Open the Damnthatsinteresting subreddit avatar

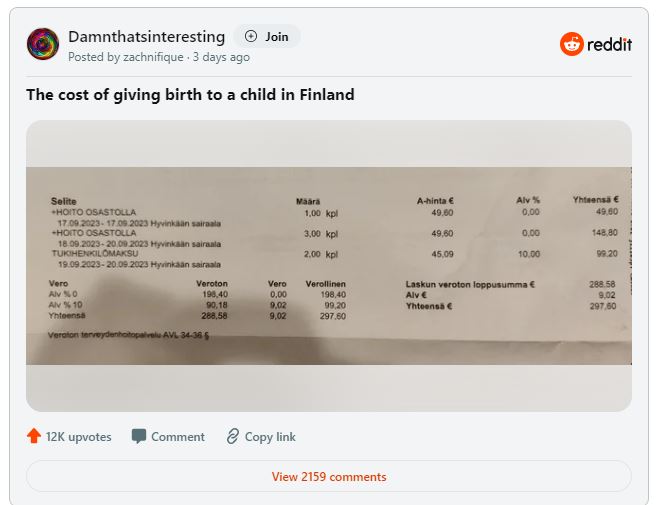point(43,44)
